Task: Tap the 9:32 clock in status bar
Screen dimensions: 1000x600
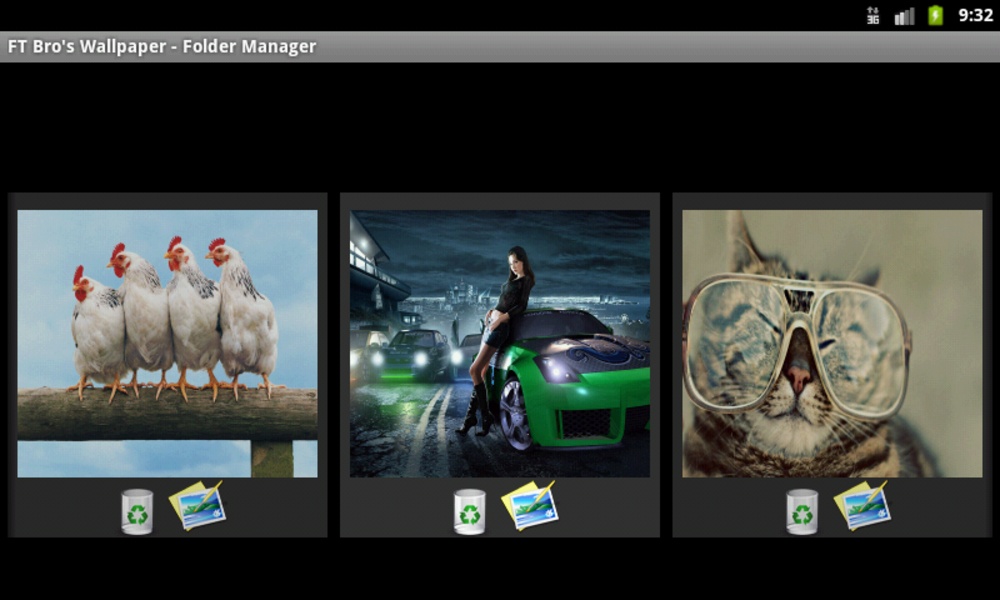Action: [x=976, y=15]
